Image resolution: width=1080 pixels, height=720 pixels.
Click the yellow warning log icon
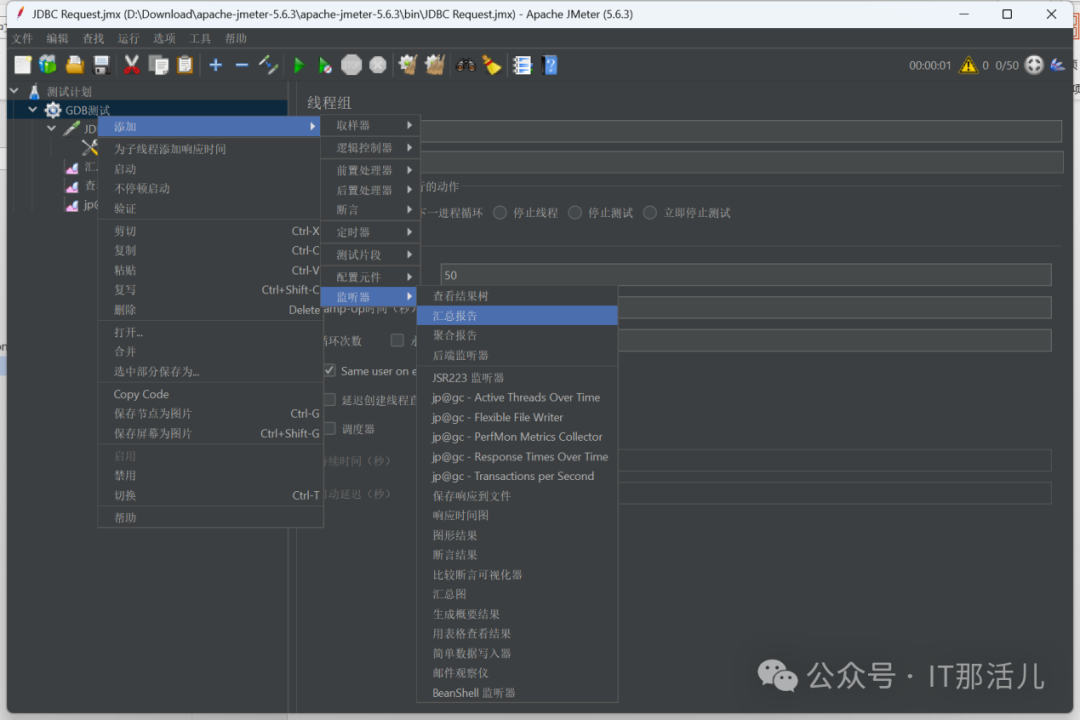(968, 65)
